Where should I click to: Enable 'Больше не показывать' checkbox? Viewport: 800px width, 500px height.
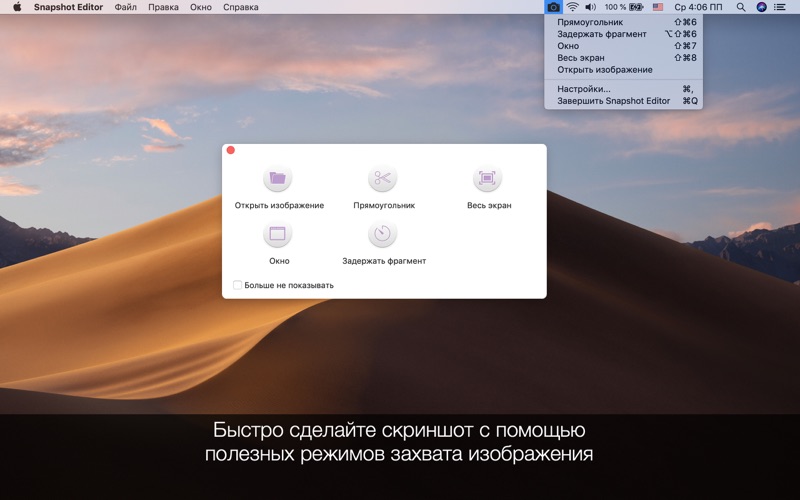(x=237, y=285)
